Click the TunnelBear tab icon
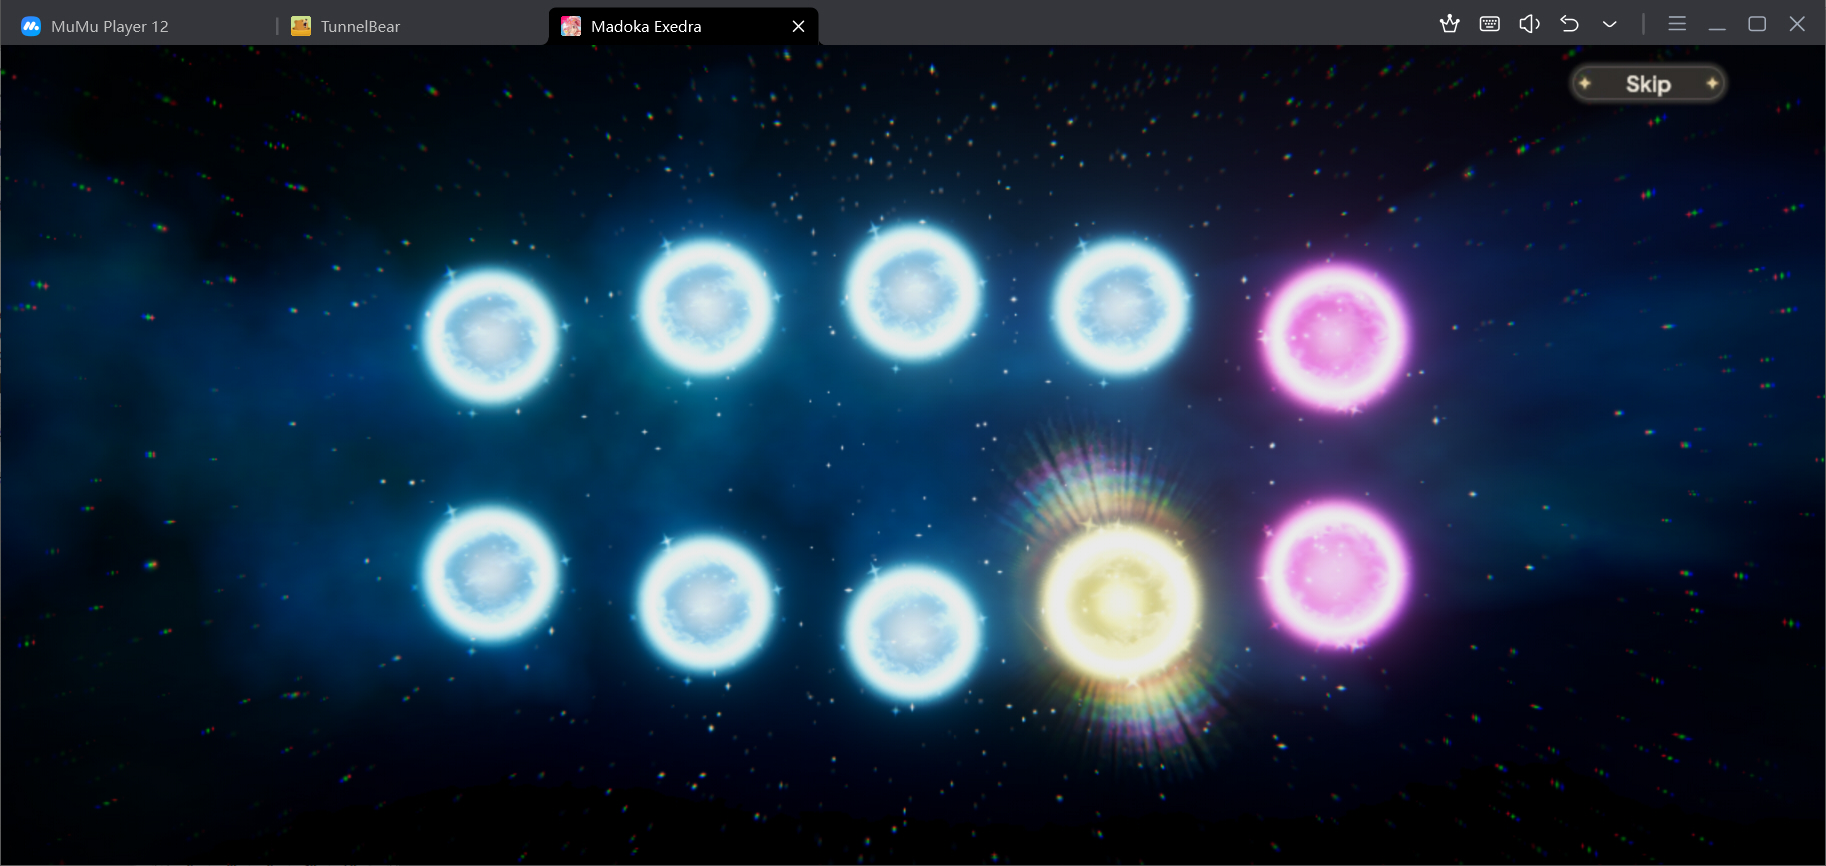 click(x=301, y=26)
